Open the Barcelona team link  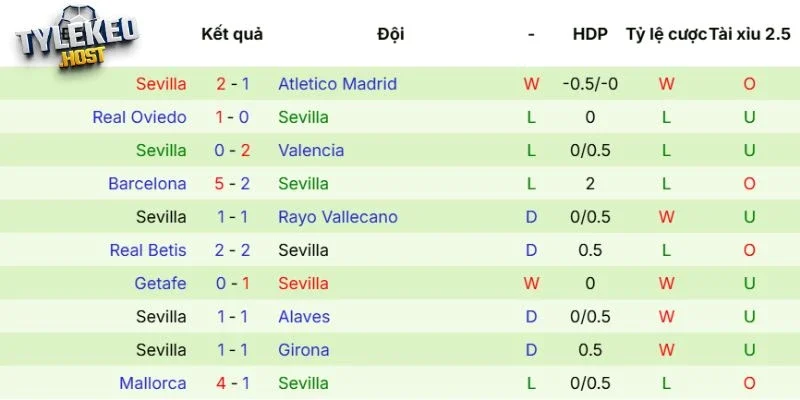click(147, 184)
